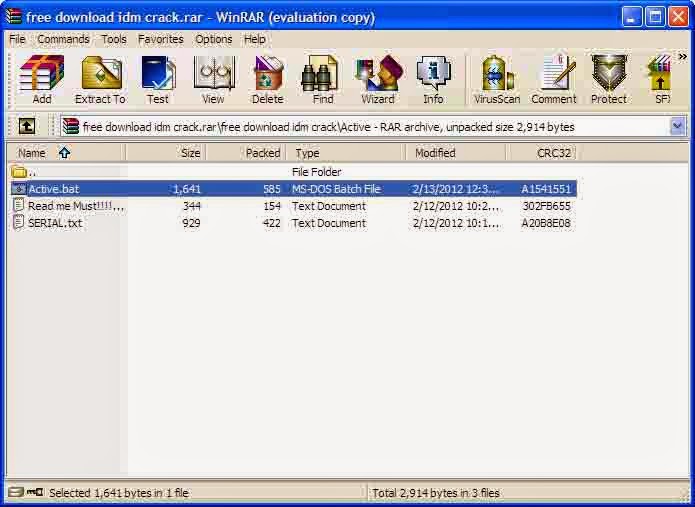Click the key icon in status bar

click(35, 492)
